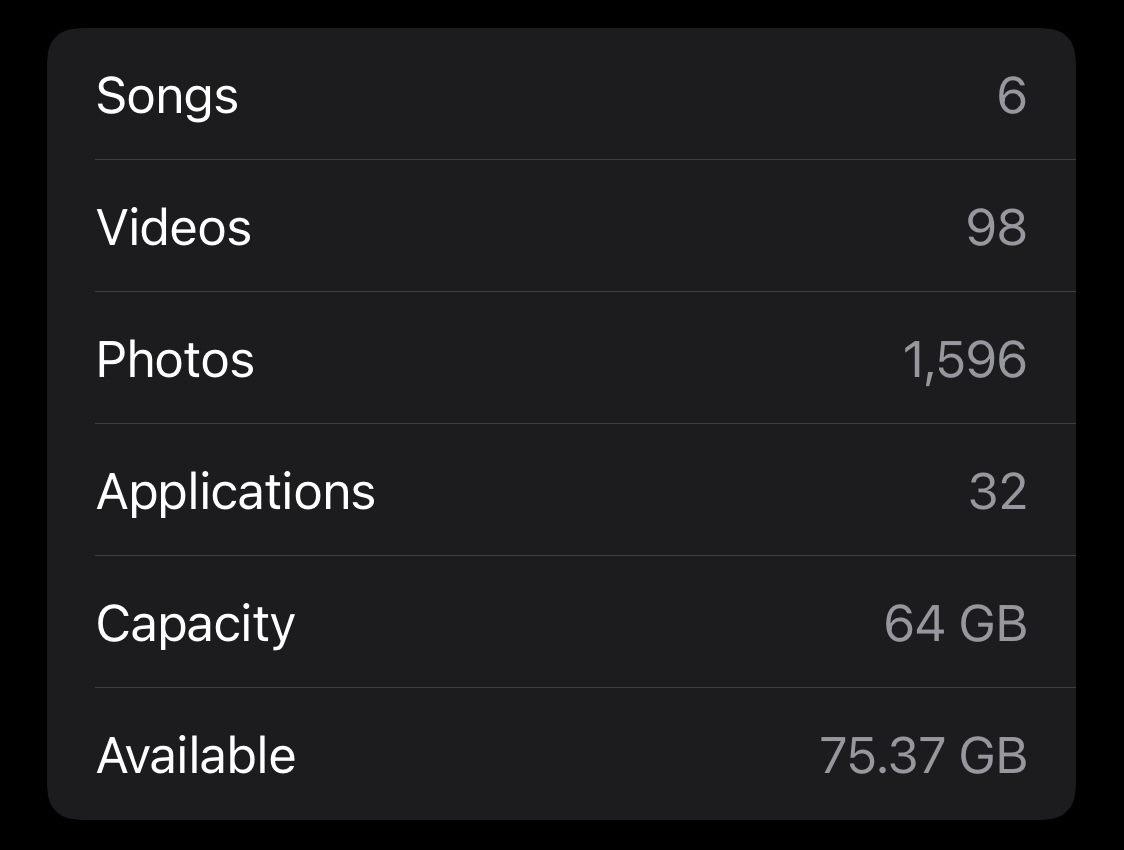Click the Capacity label
The image size is (1124, 850).
point(195,624)
